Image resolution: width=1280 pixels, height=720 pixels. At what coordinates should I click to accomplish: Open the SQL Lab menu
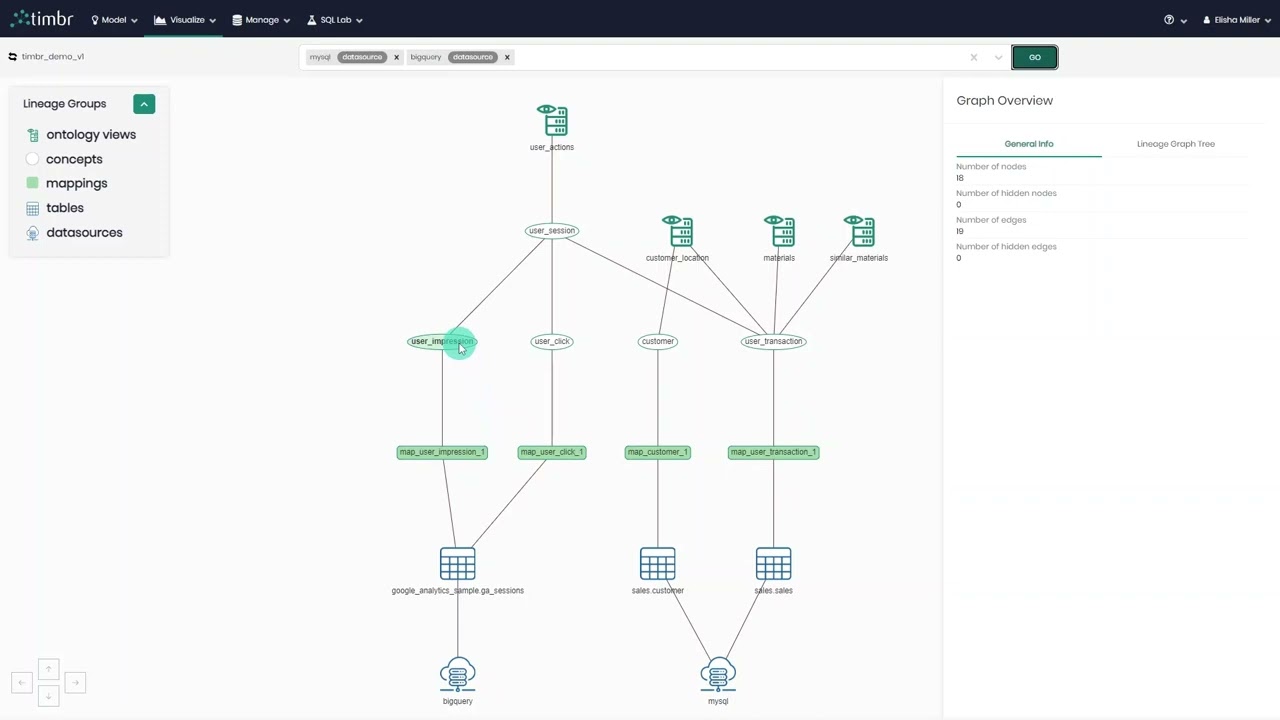pyautogui.click(x=335, y=20)
